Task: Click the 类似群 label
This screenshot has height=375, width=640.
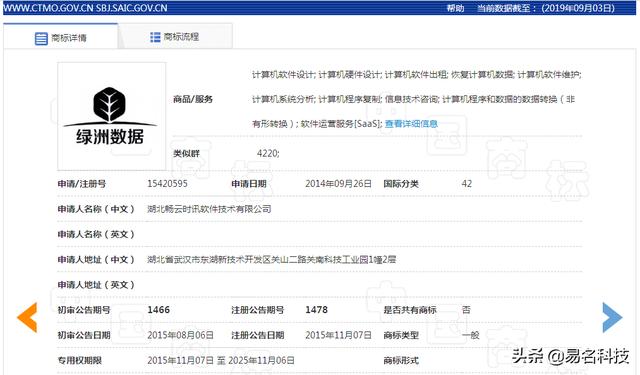Action: click(186, 153)
